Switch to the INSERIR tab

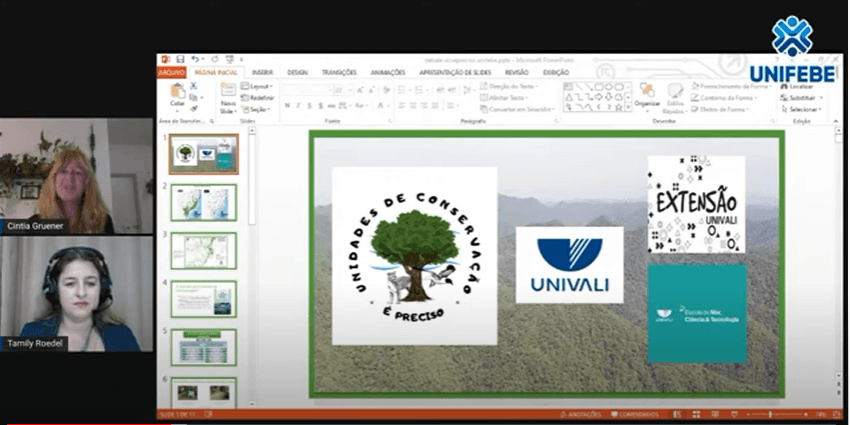click(x=262, y=72)
